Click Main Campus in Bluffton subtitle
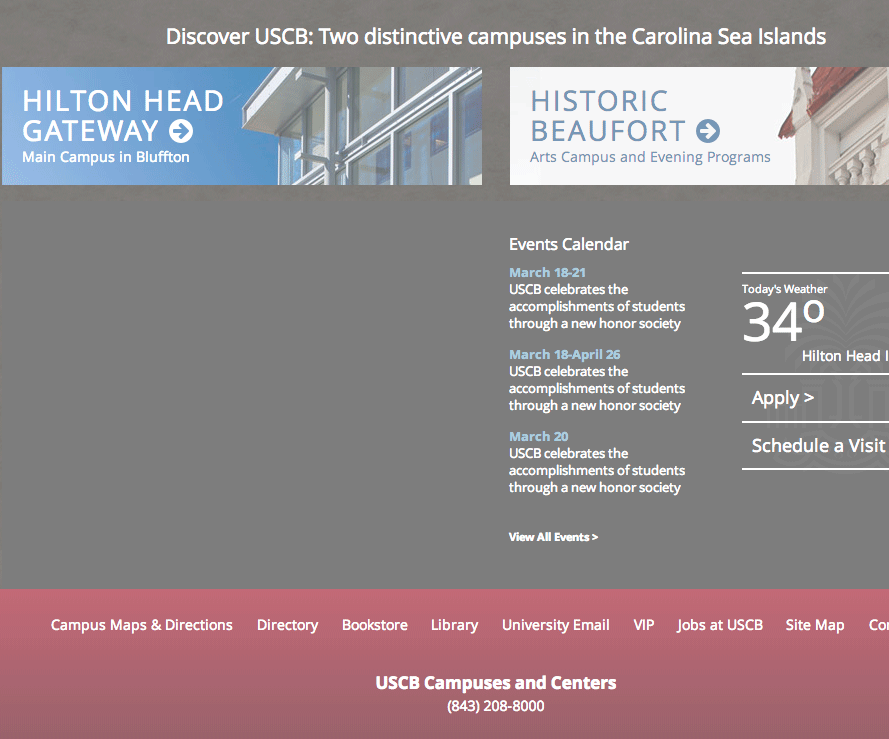889x739 pixels. 106,157
